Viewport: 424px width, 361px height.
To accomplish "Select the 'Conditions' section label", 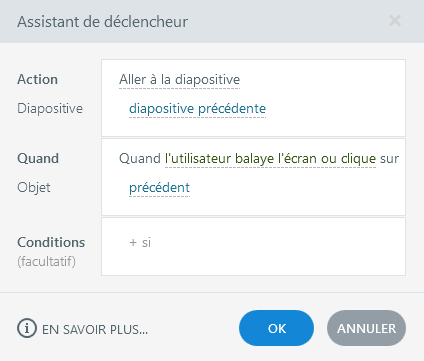I will [x=51, y=243].
